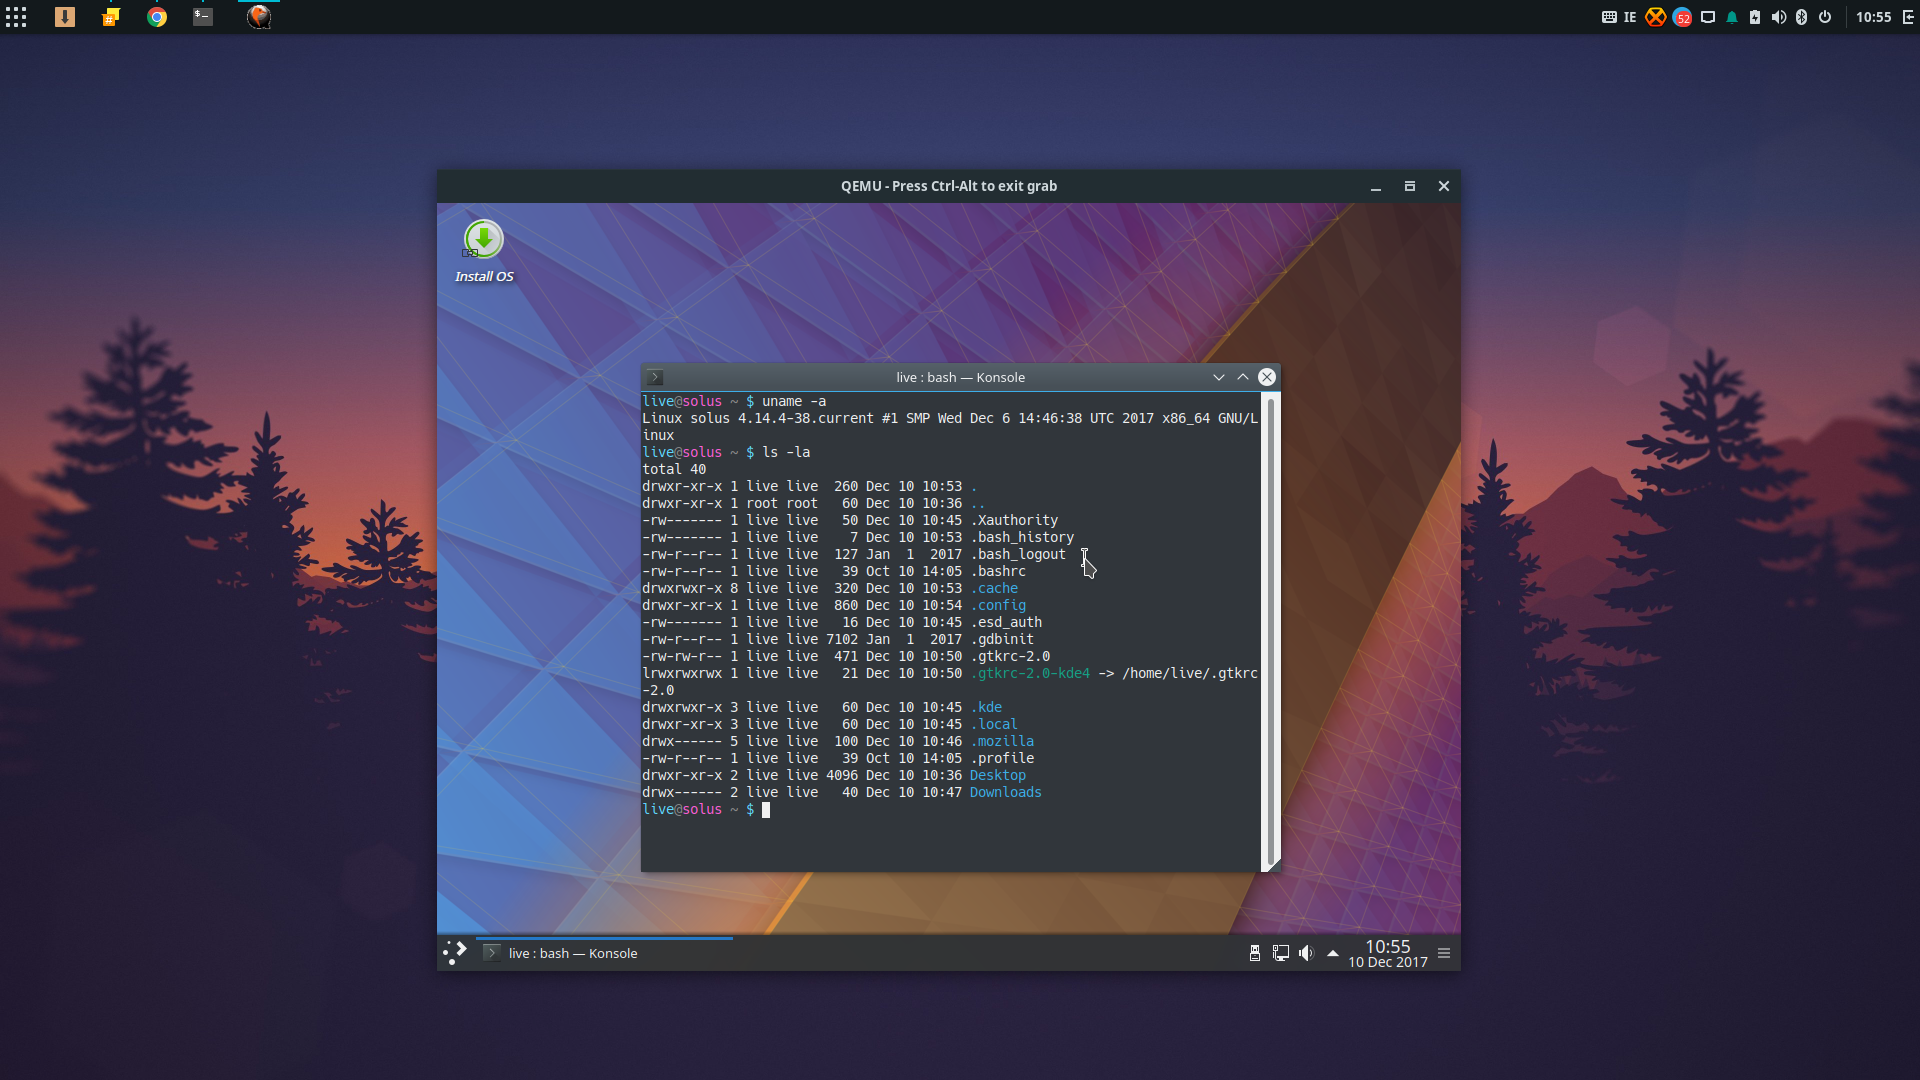Select the Konsole task in the guest taskbar

pyautogui.click(x=604, y=953)
